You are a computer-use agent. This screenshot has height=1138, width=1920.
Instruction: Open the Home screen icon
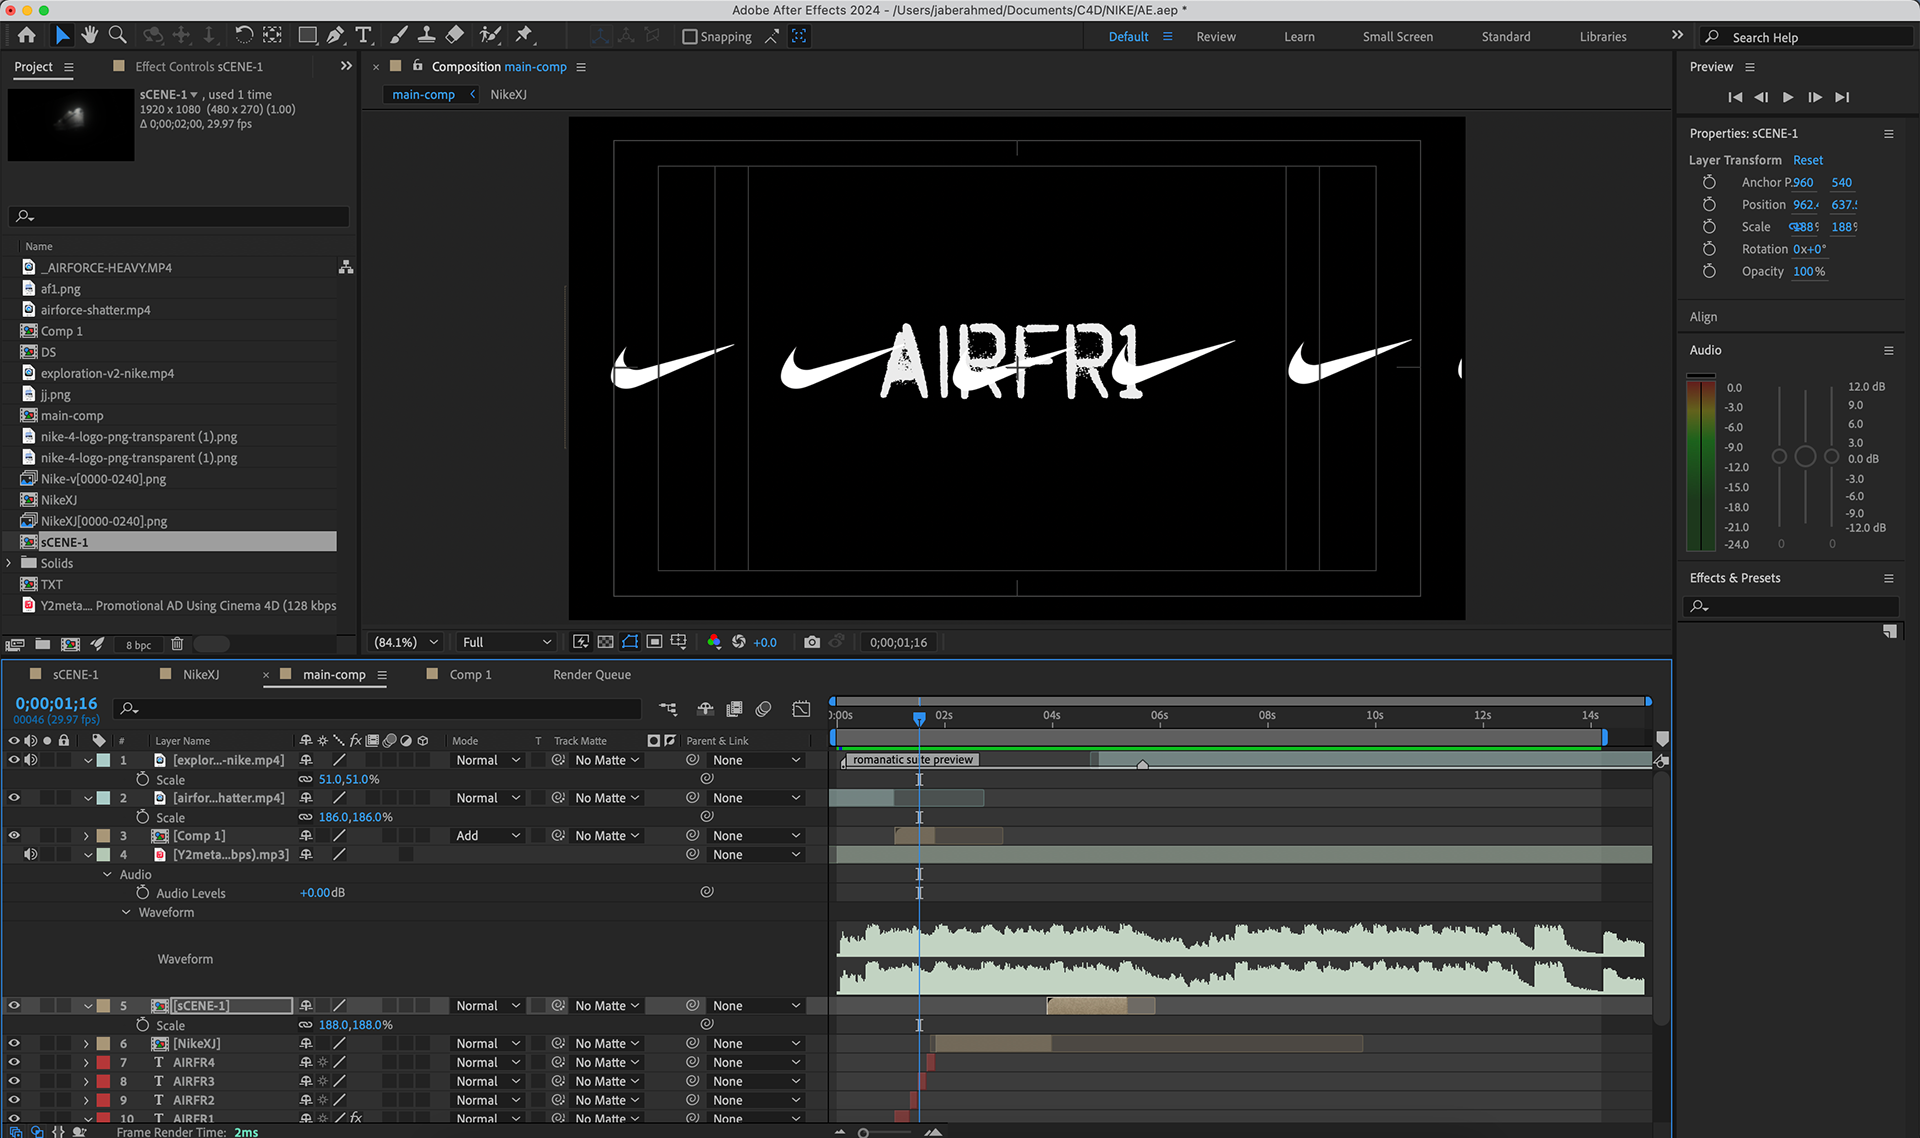point(27,35)
